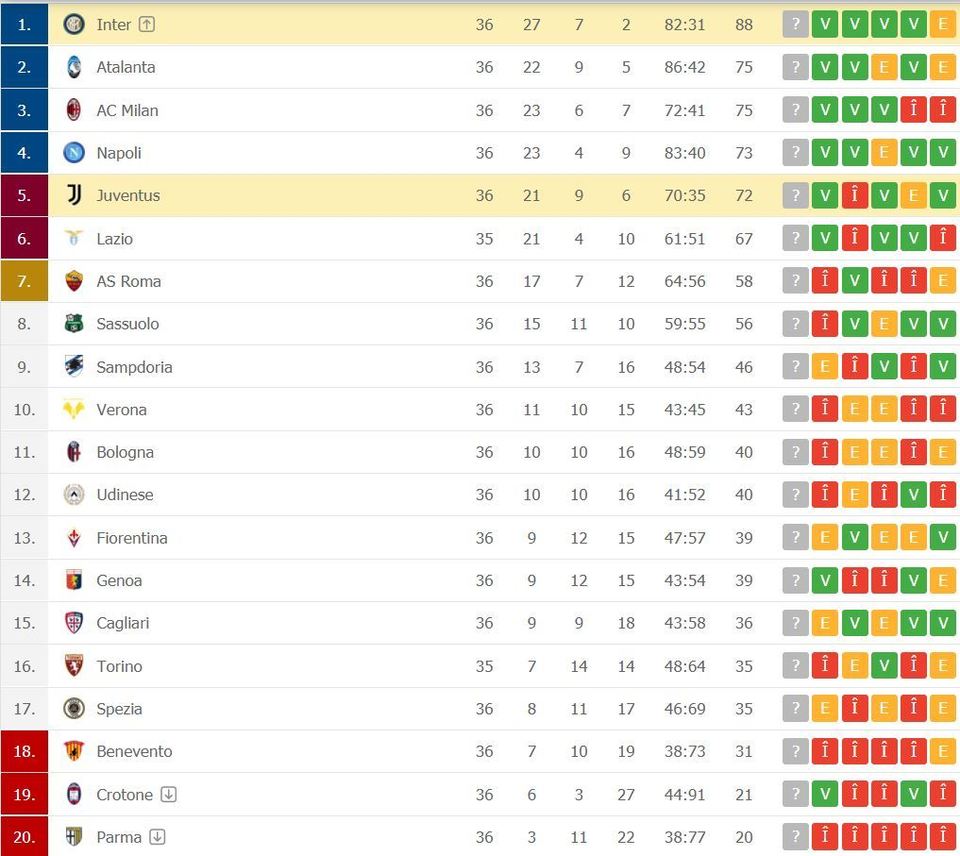960x856 pixels.
Task: Click the Atalanta club crest icon
Action: coord(74,67)
